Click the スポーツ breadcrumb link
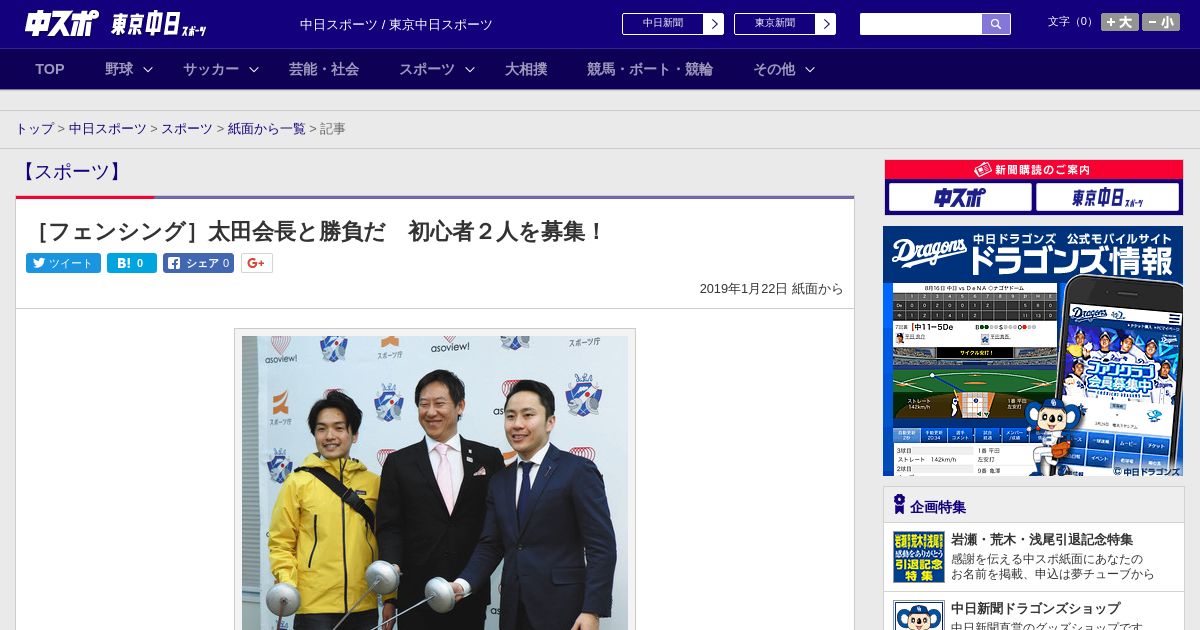 (187, 129)
